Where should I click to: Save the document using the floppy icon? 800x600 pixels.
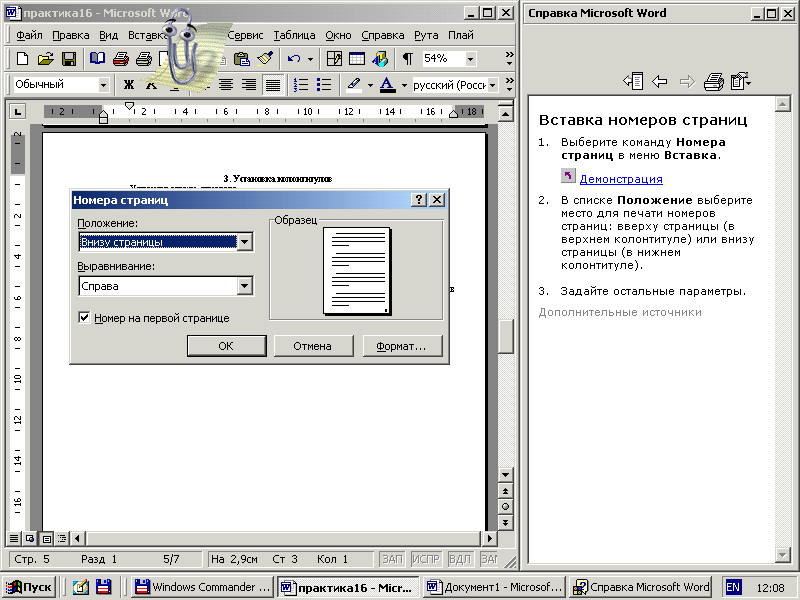pyautogui.click(x=69, y=59)
